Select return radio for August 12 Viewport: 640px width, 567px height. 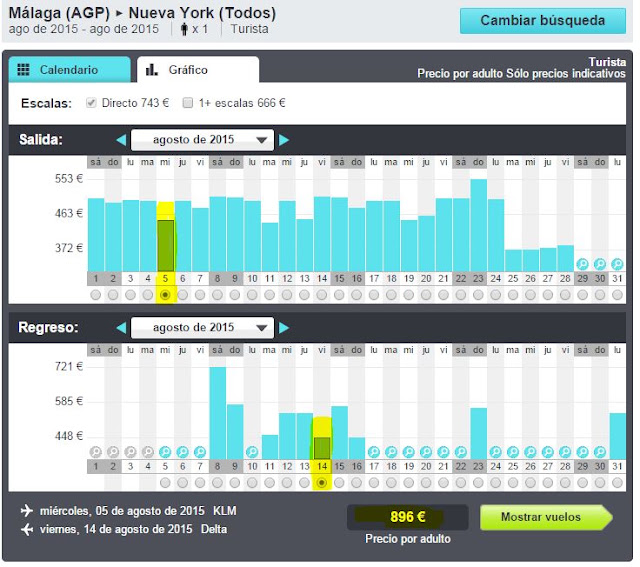287,483
